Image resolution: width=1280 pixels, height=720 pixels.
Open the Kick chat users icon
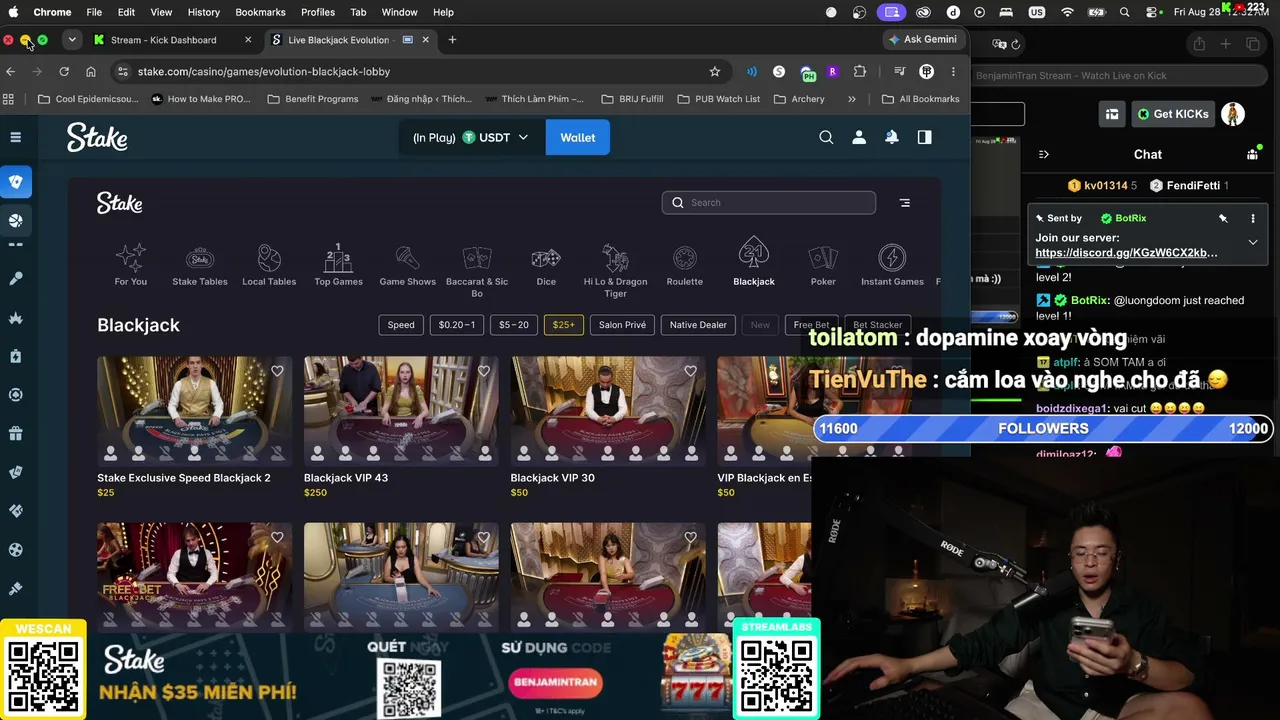point(1252,154)
